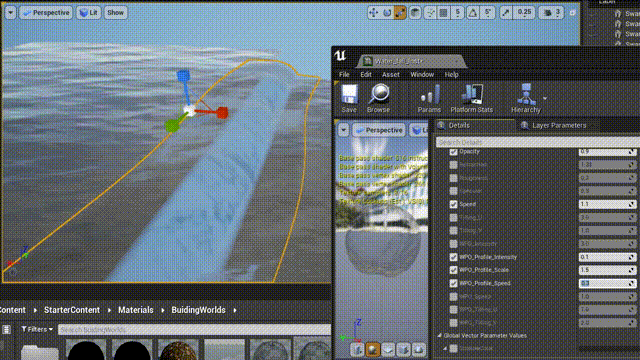640x360 pixels.
Task: Open File menu in material editor
Action: (x=344, y=74)
